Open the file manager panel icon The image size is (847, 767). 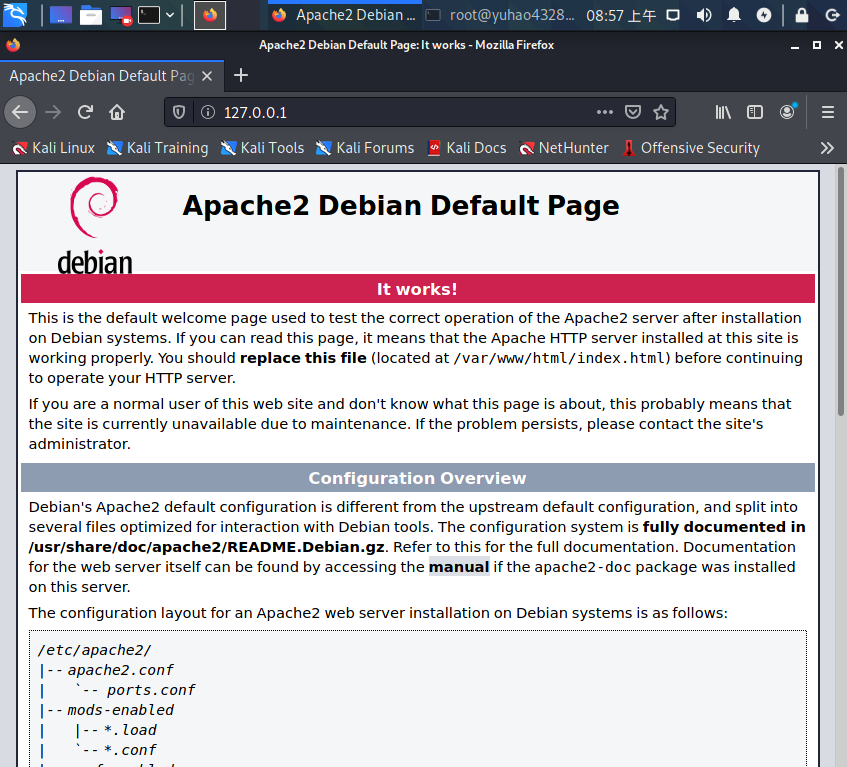pos(91,15)
